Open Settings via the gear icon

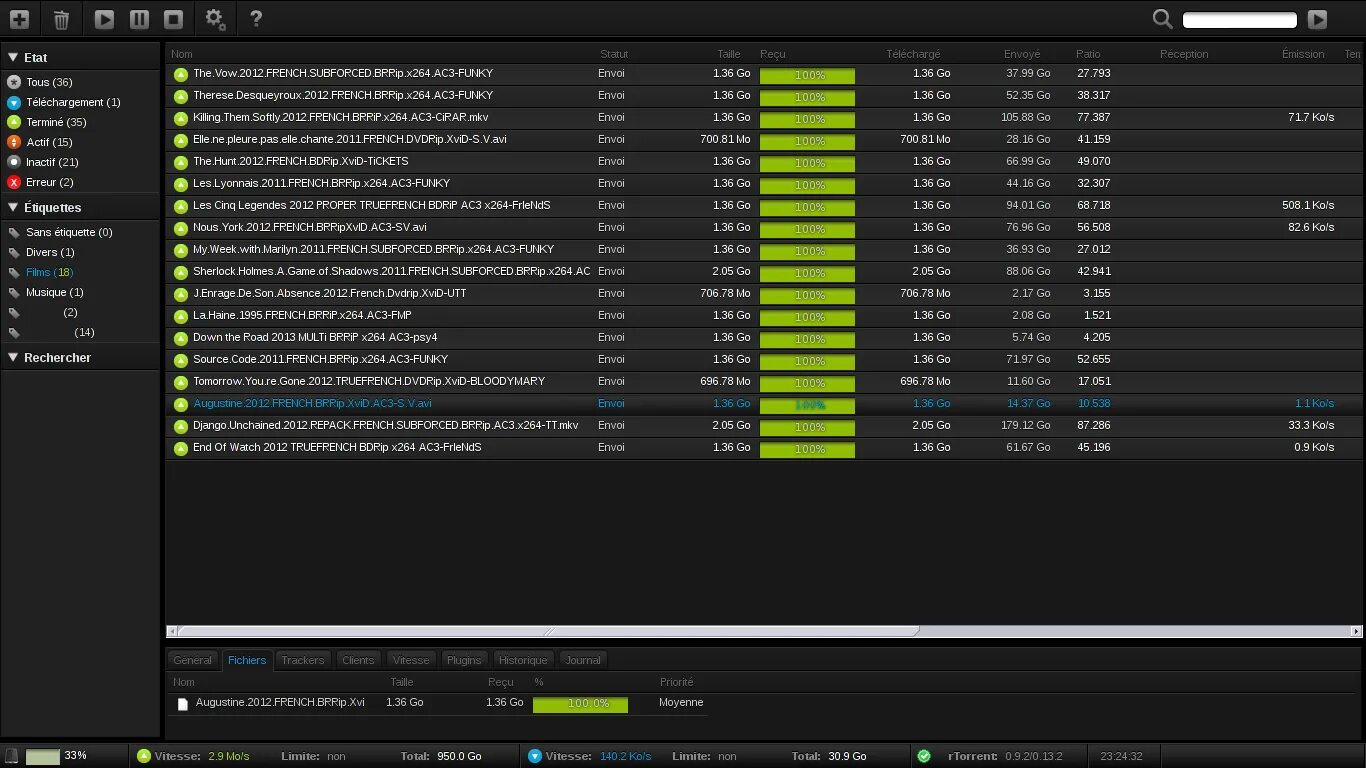pos(214,19)
